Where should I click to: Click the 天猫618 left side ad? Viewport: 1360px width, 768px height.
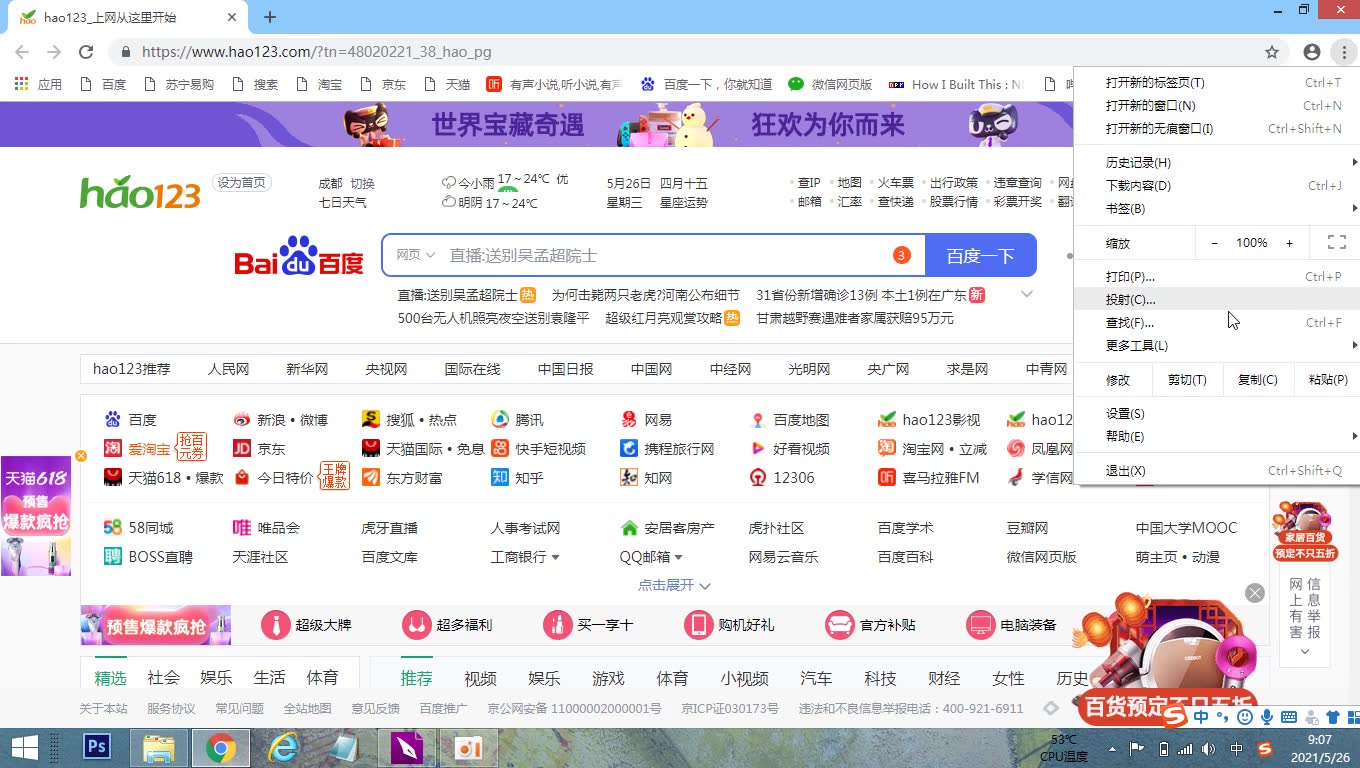(36, 516)
